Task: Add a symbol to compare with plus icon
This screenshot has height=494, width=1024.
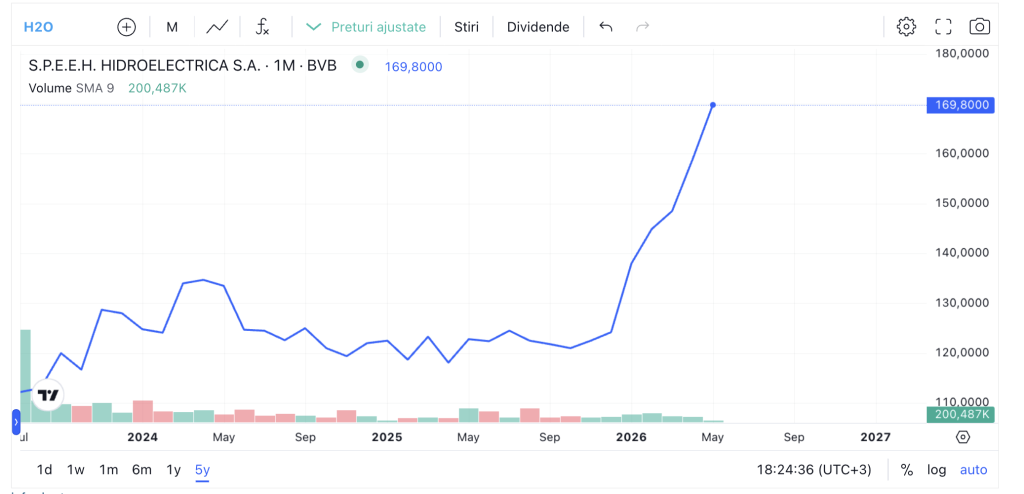Action: pos(126,27)
